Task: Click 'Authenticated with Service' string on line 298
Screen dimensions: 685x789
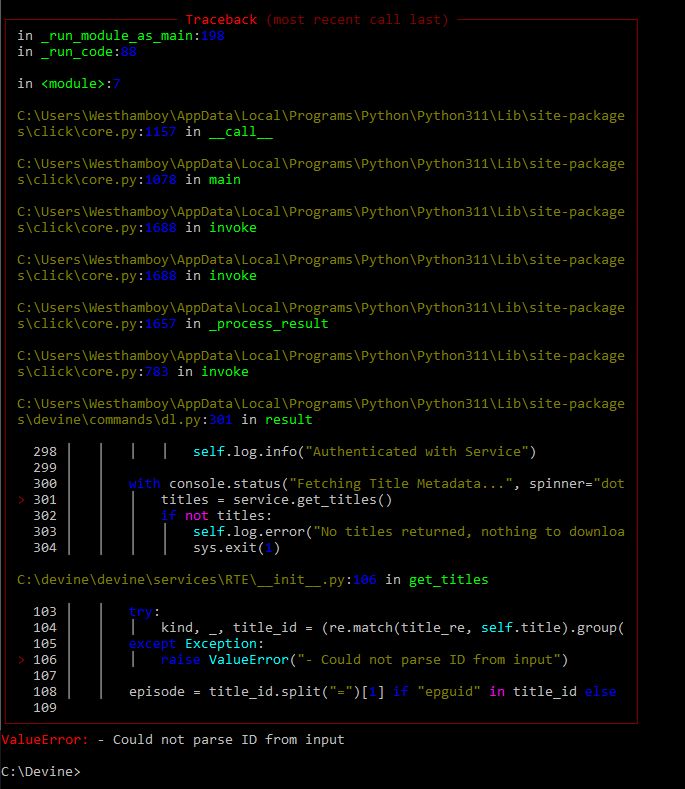Action: (417, 451)
